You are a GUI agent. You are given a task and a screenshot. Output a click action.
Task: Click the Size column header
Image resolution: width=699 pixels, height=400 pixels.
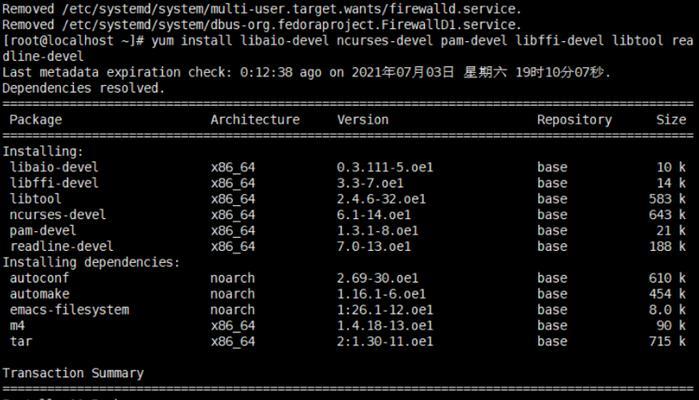click(671, 120)
